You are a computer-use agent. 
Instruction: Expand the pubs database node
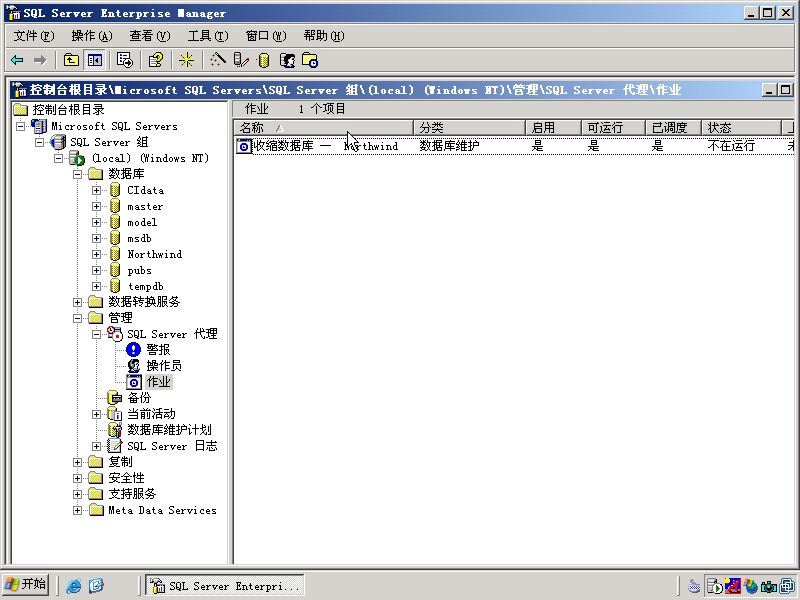(x=96, y=270)
